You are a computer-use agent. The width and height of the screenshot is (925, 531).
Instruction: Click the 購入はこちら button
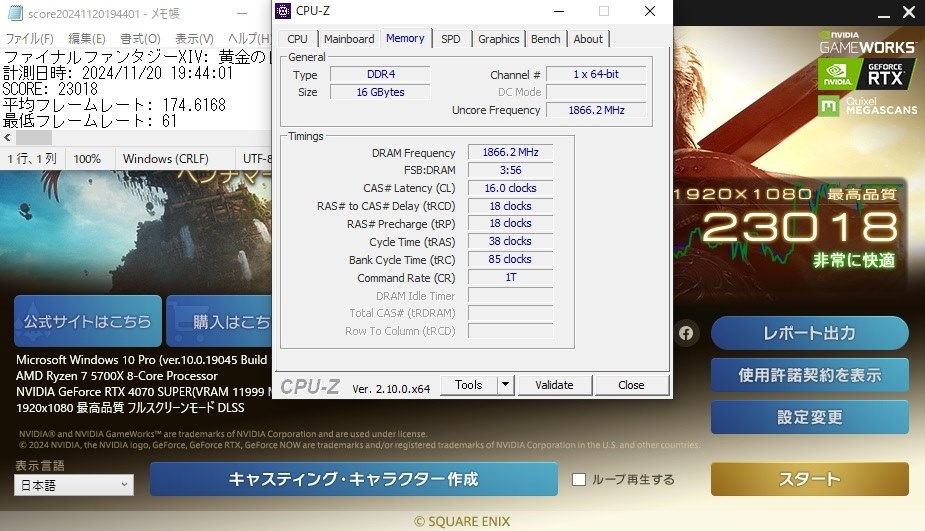pyautogui.click(x=219, y=321)
